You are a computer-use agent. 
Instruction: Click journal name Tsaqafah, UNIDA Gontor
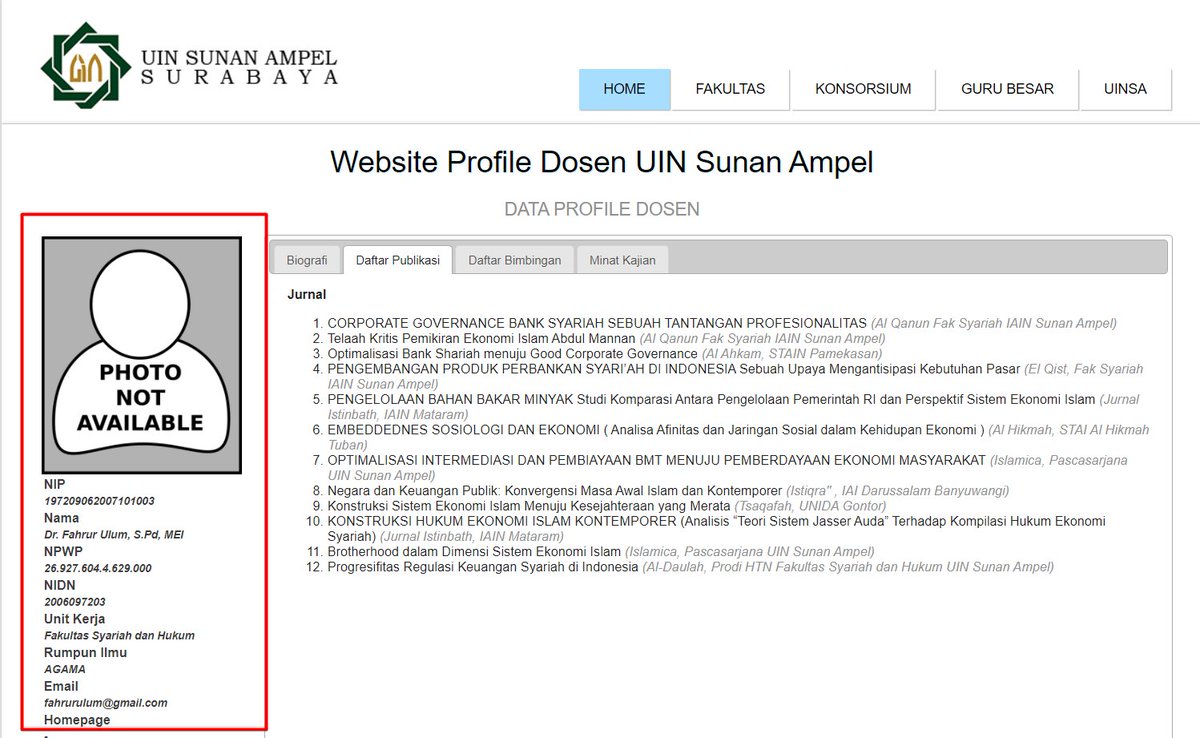click(x=811, y=506)
